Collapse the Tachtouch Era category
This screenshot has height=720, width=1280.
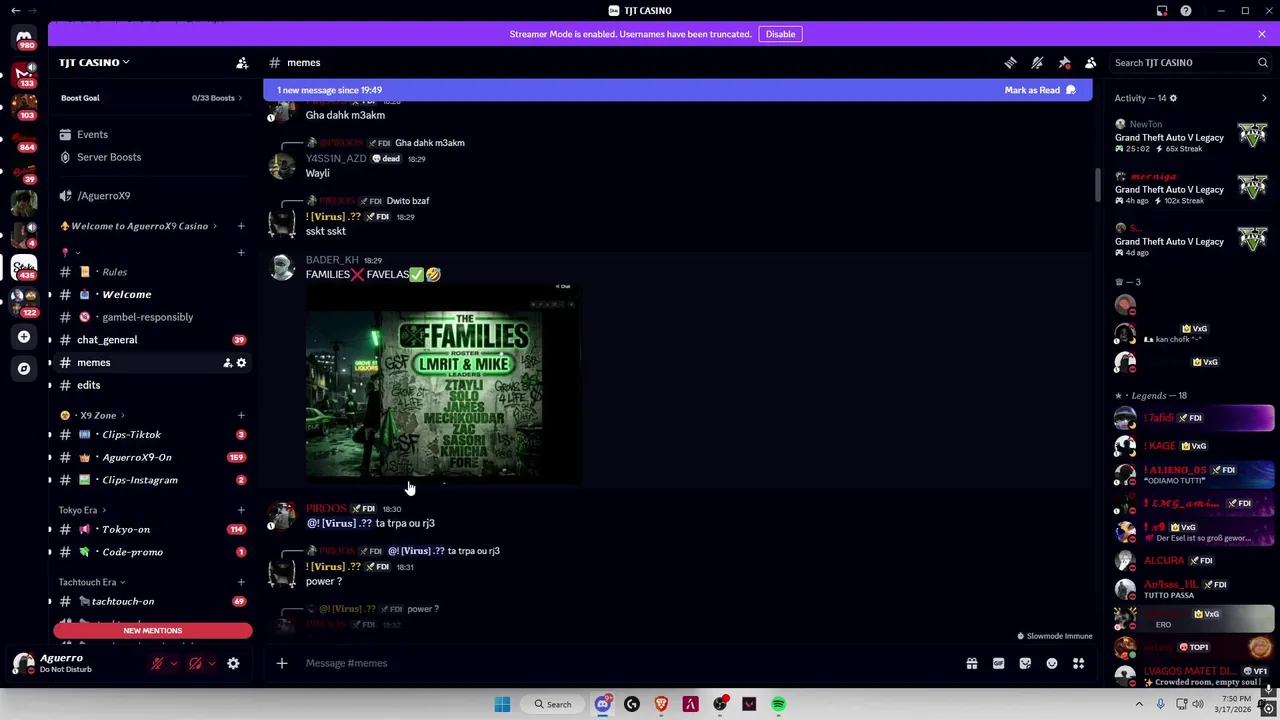[91, 582]
